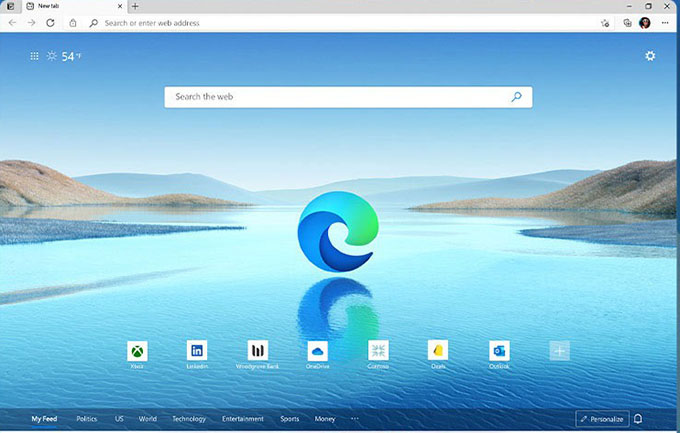Focus the address bar
Image resolution: width=680 pixels, height=433 pixels.
pyautogui.click(x=338, y=23)
